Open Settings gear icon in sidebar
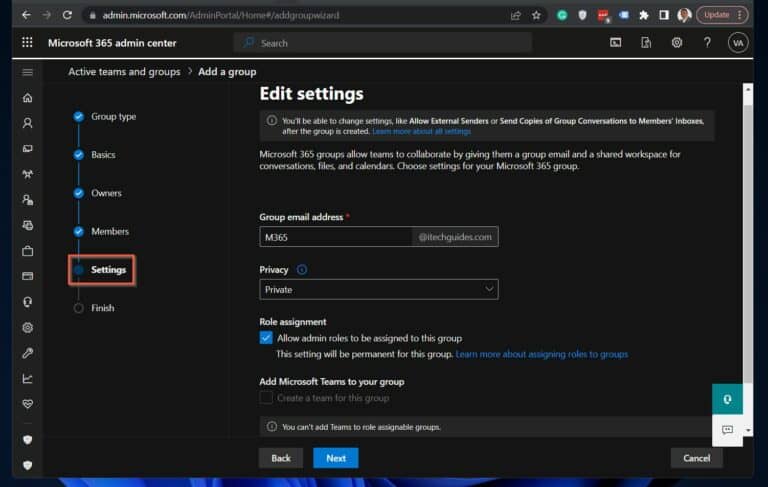The image size is (768, 487). point(27,327)
